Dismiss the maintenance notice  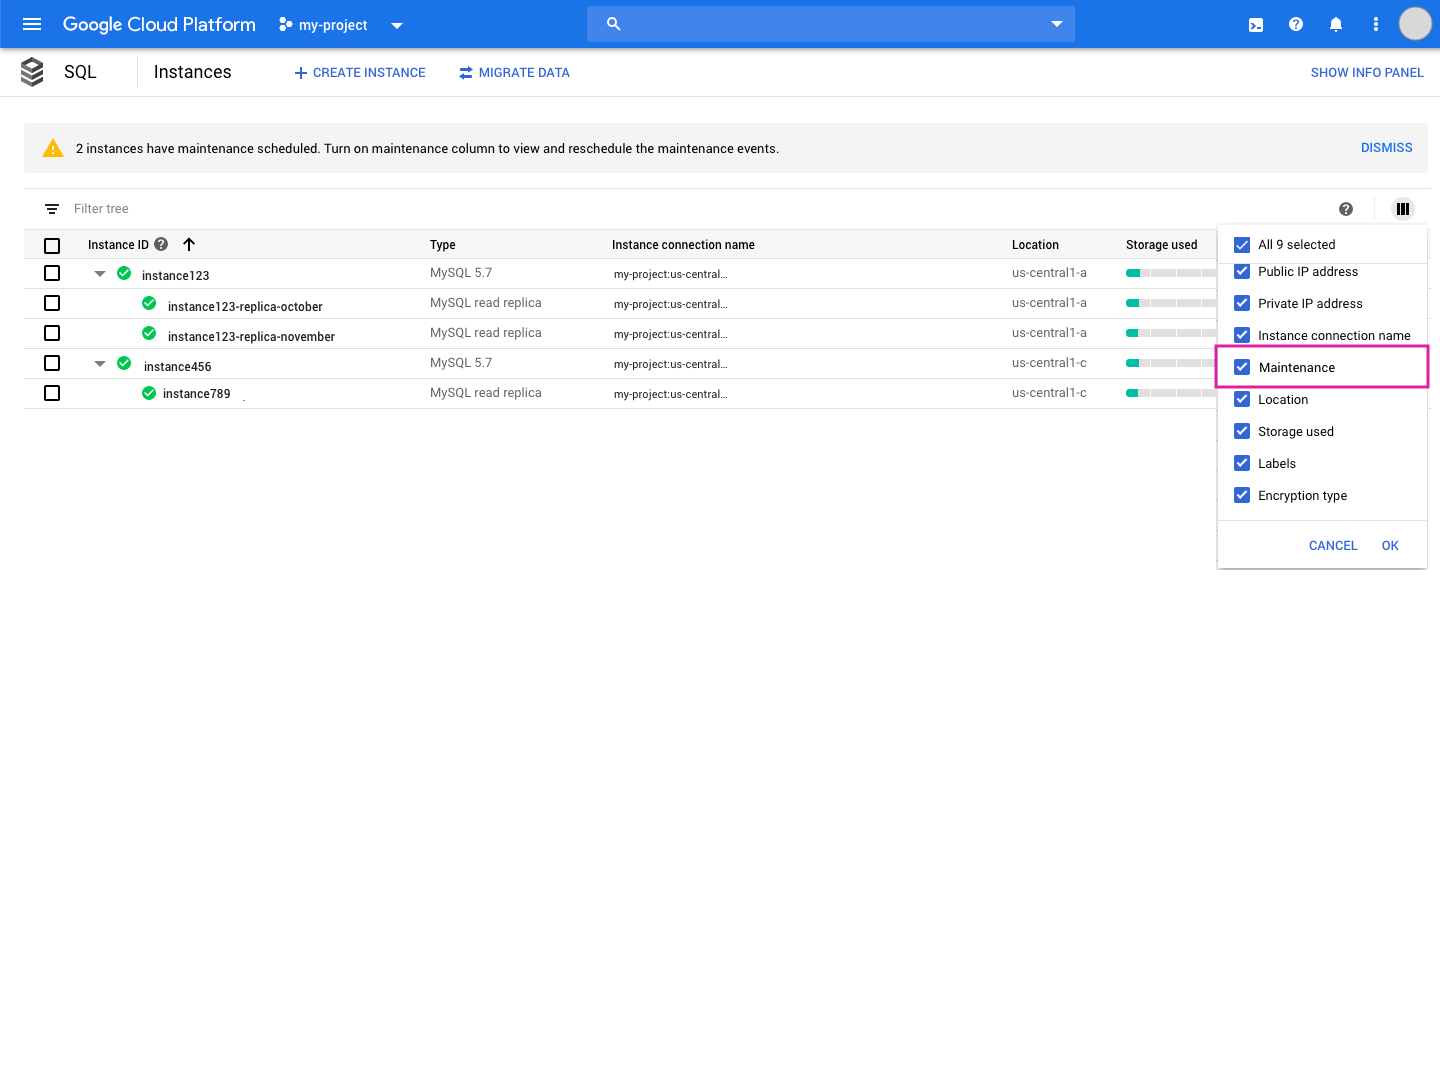pos(1386,148)
